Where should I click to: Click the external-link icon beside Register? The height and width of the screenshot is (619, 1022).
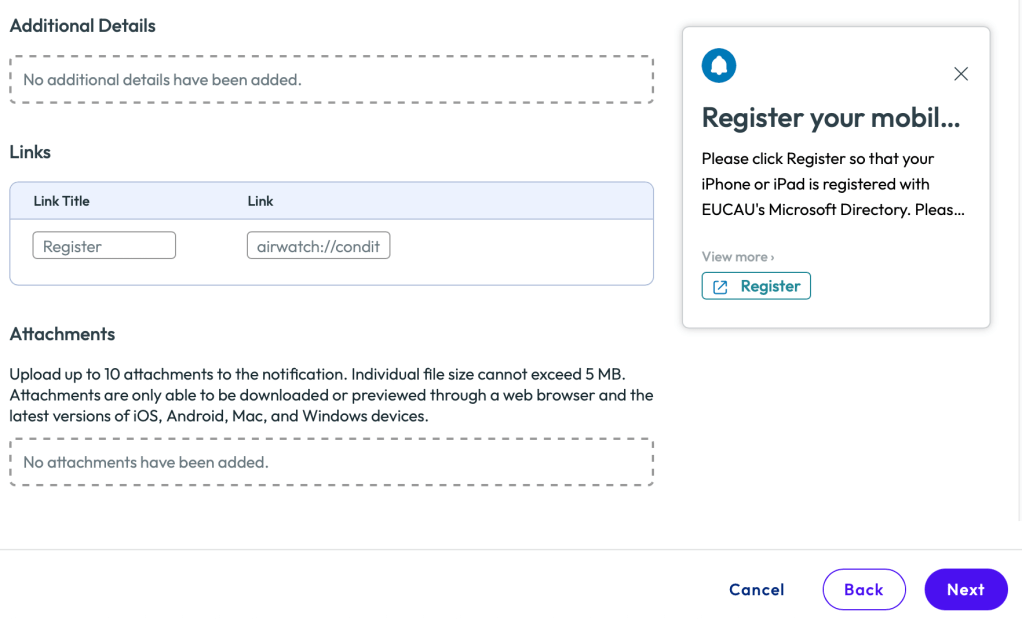(720, 287)
